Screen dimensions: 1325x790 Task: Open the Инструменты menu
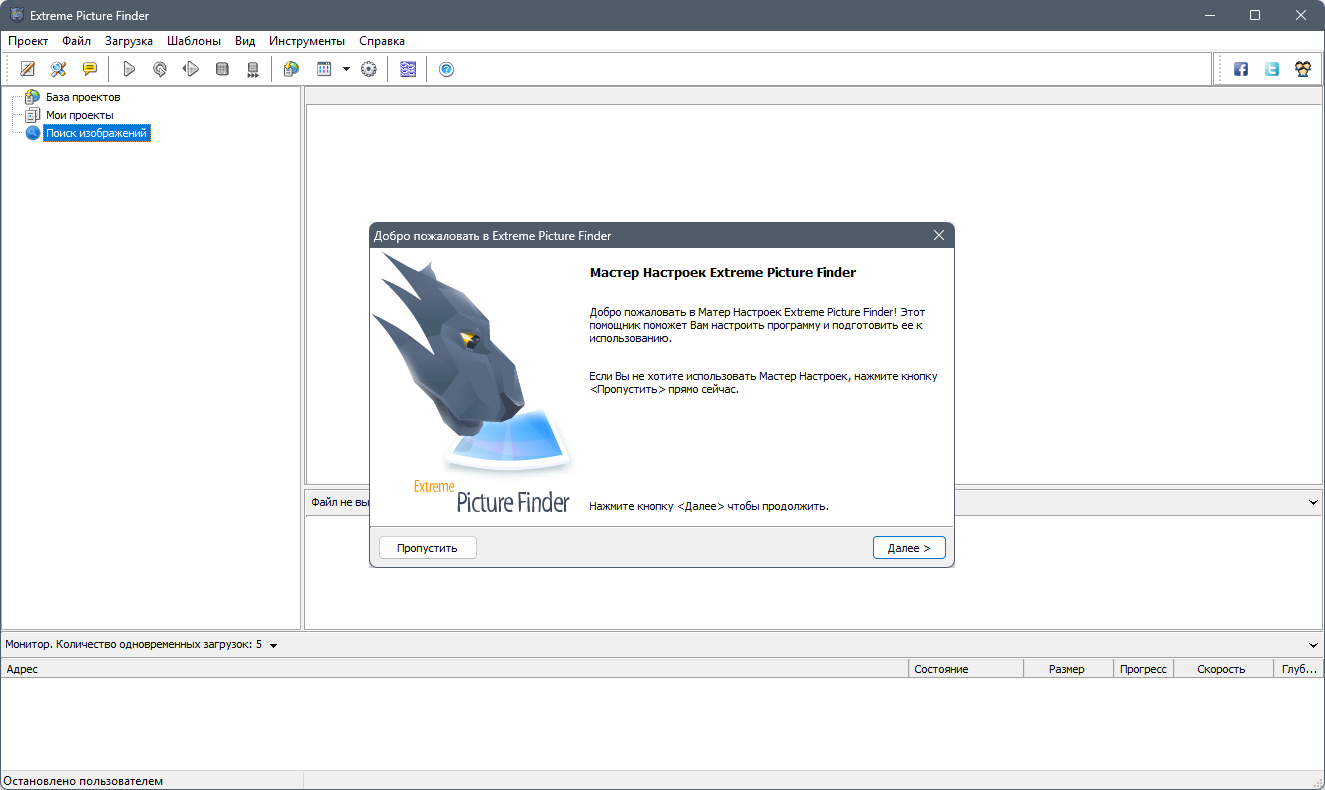click(x=306, y=41)
